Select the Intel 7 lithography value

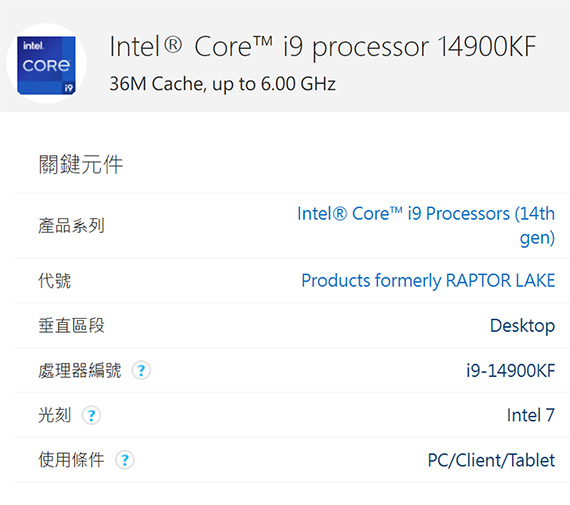(x=531, y=415)
